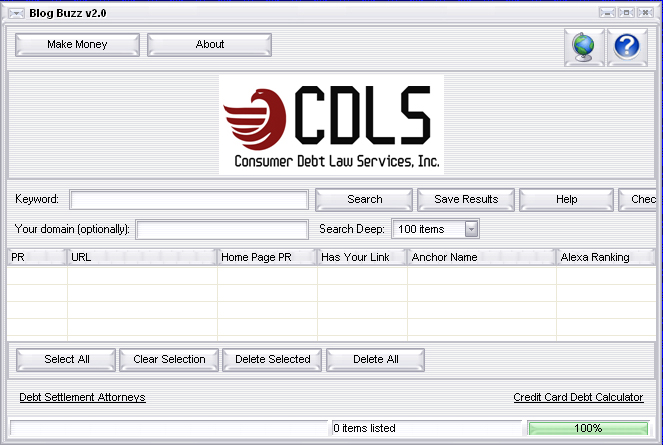The width and height of the screenshot is (663, 445).
Task: Close the Blog Buzz window
Action: (x=645, y=13)
